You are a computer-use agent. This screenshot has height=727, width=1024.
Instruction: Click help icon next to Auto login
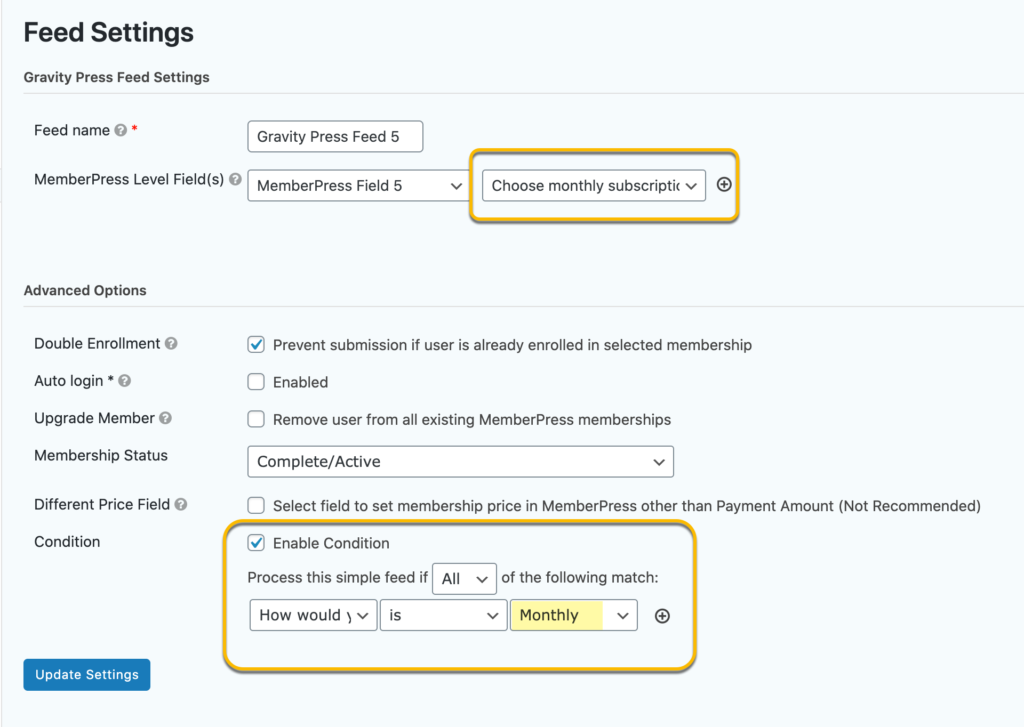click(124, 381)
